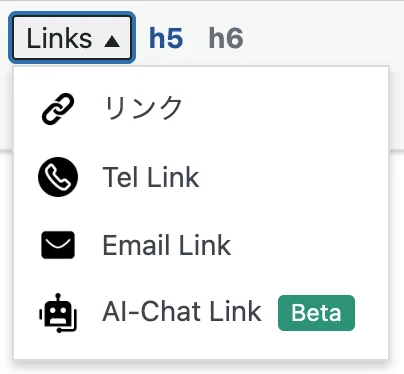Click the "Tel Link" text label
This screenshot has width=404, height=374.
[151, 177]
